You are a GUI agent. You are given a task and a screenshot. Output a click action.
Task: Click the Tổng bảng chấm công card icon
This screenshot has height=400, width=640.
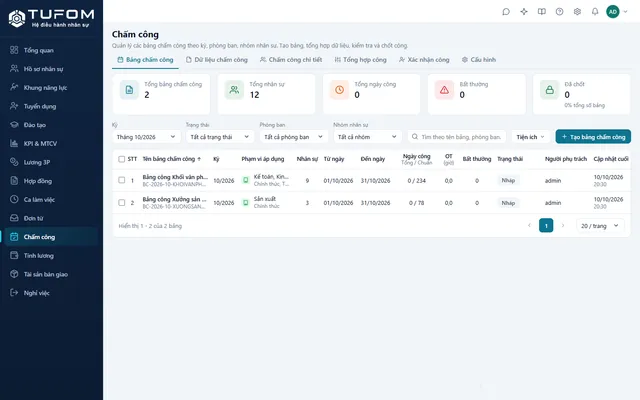coord(129,90)
